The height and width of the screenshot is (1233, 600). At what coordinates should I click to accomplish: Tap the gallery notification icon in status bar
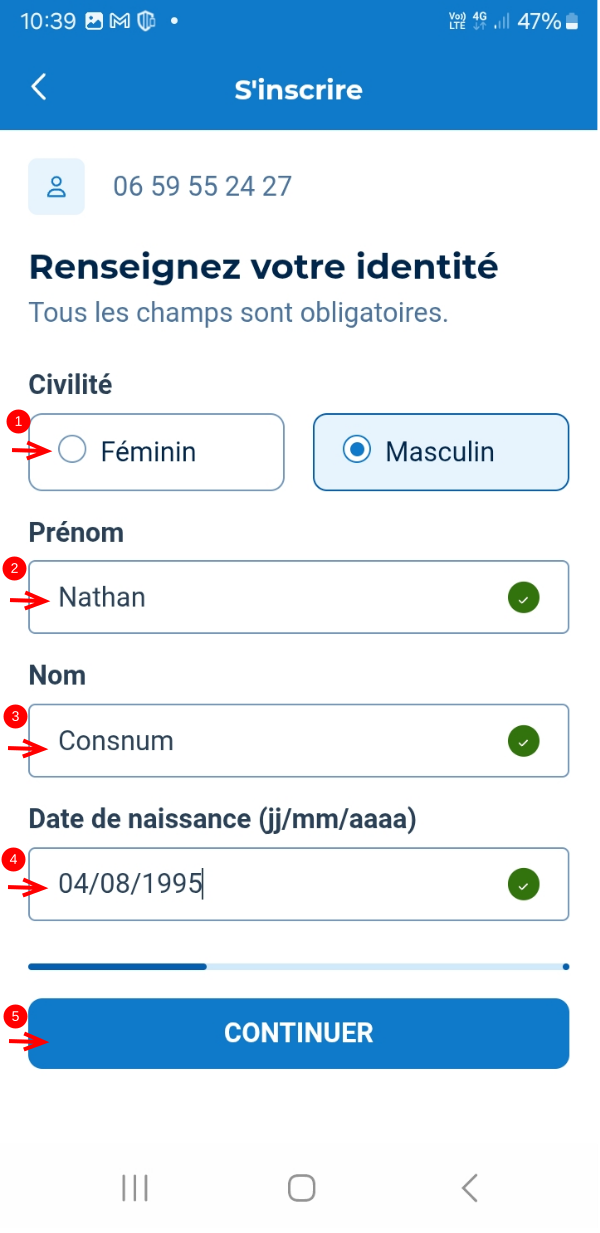[94, 21]
